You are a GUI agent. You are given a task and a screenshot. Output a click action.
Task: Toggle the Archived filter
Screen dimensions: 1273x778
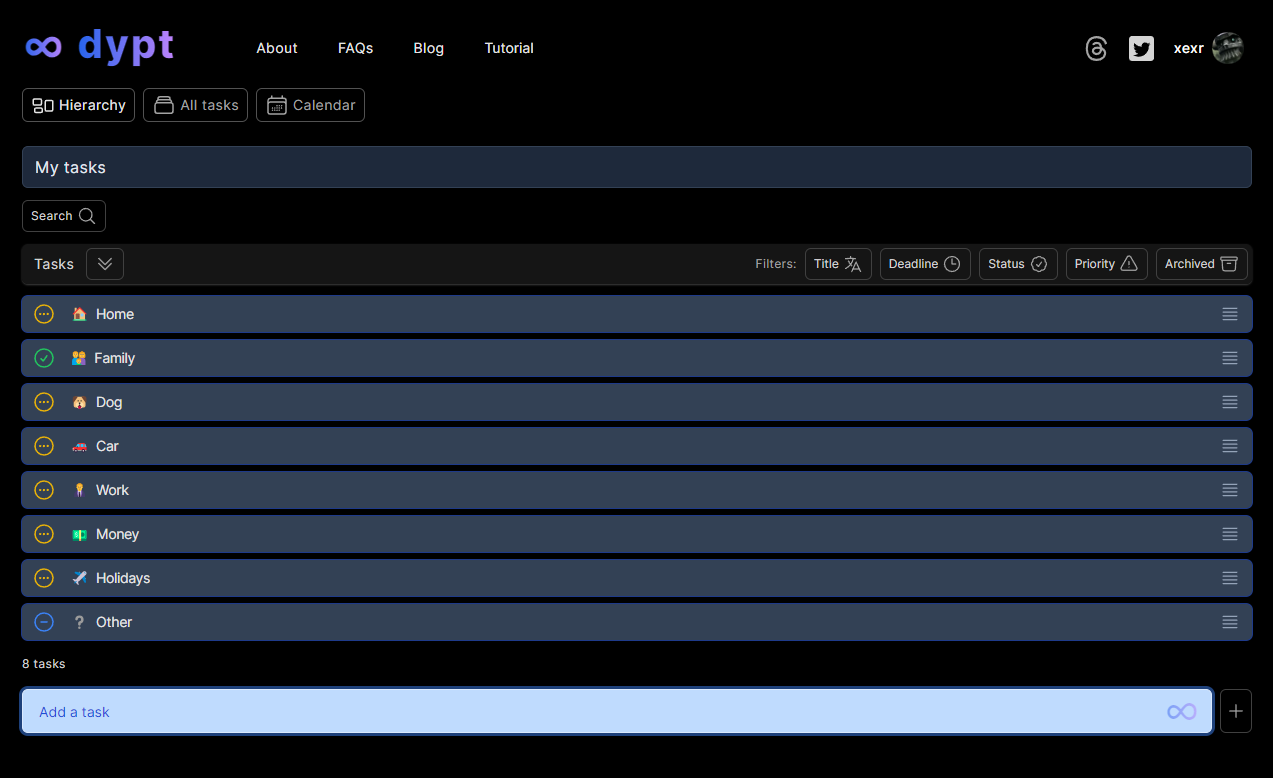(1201, 264)
